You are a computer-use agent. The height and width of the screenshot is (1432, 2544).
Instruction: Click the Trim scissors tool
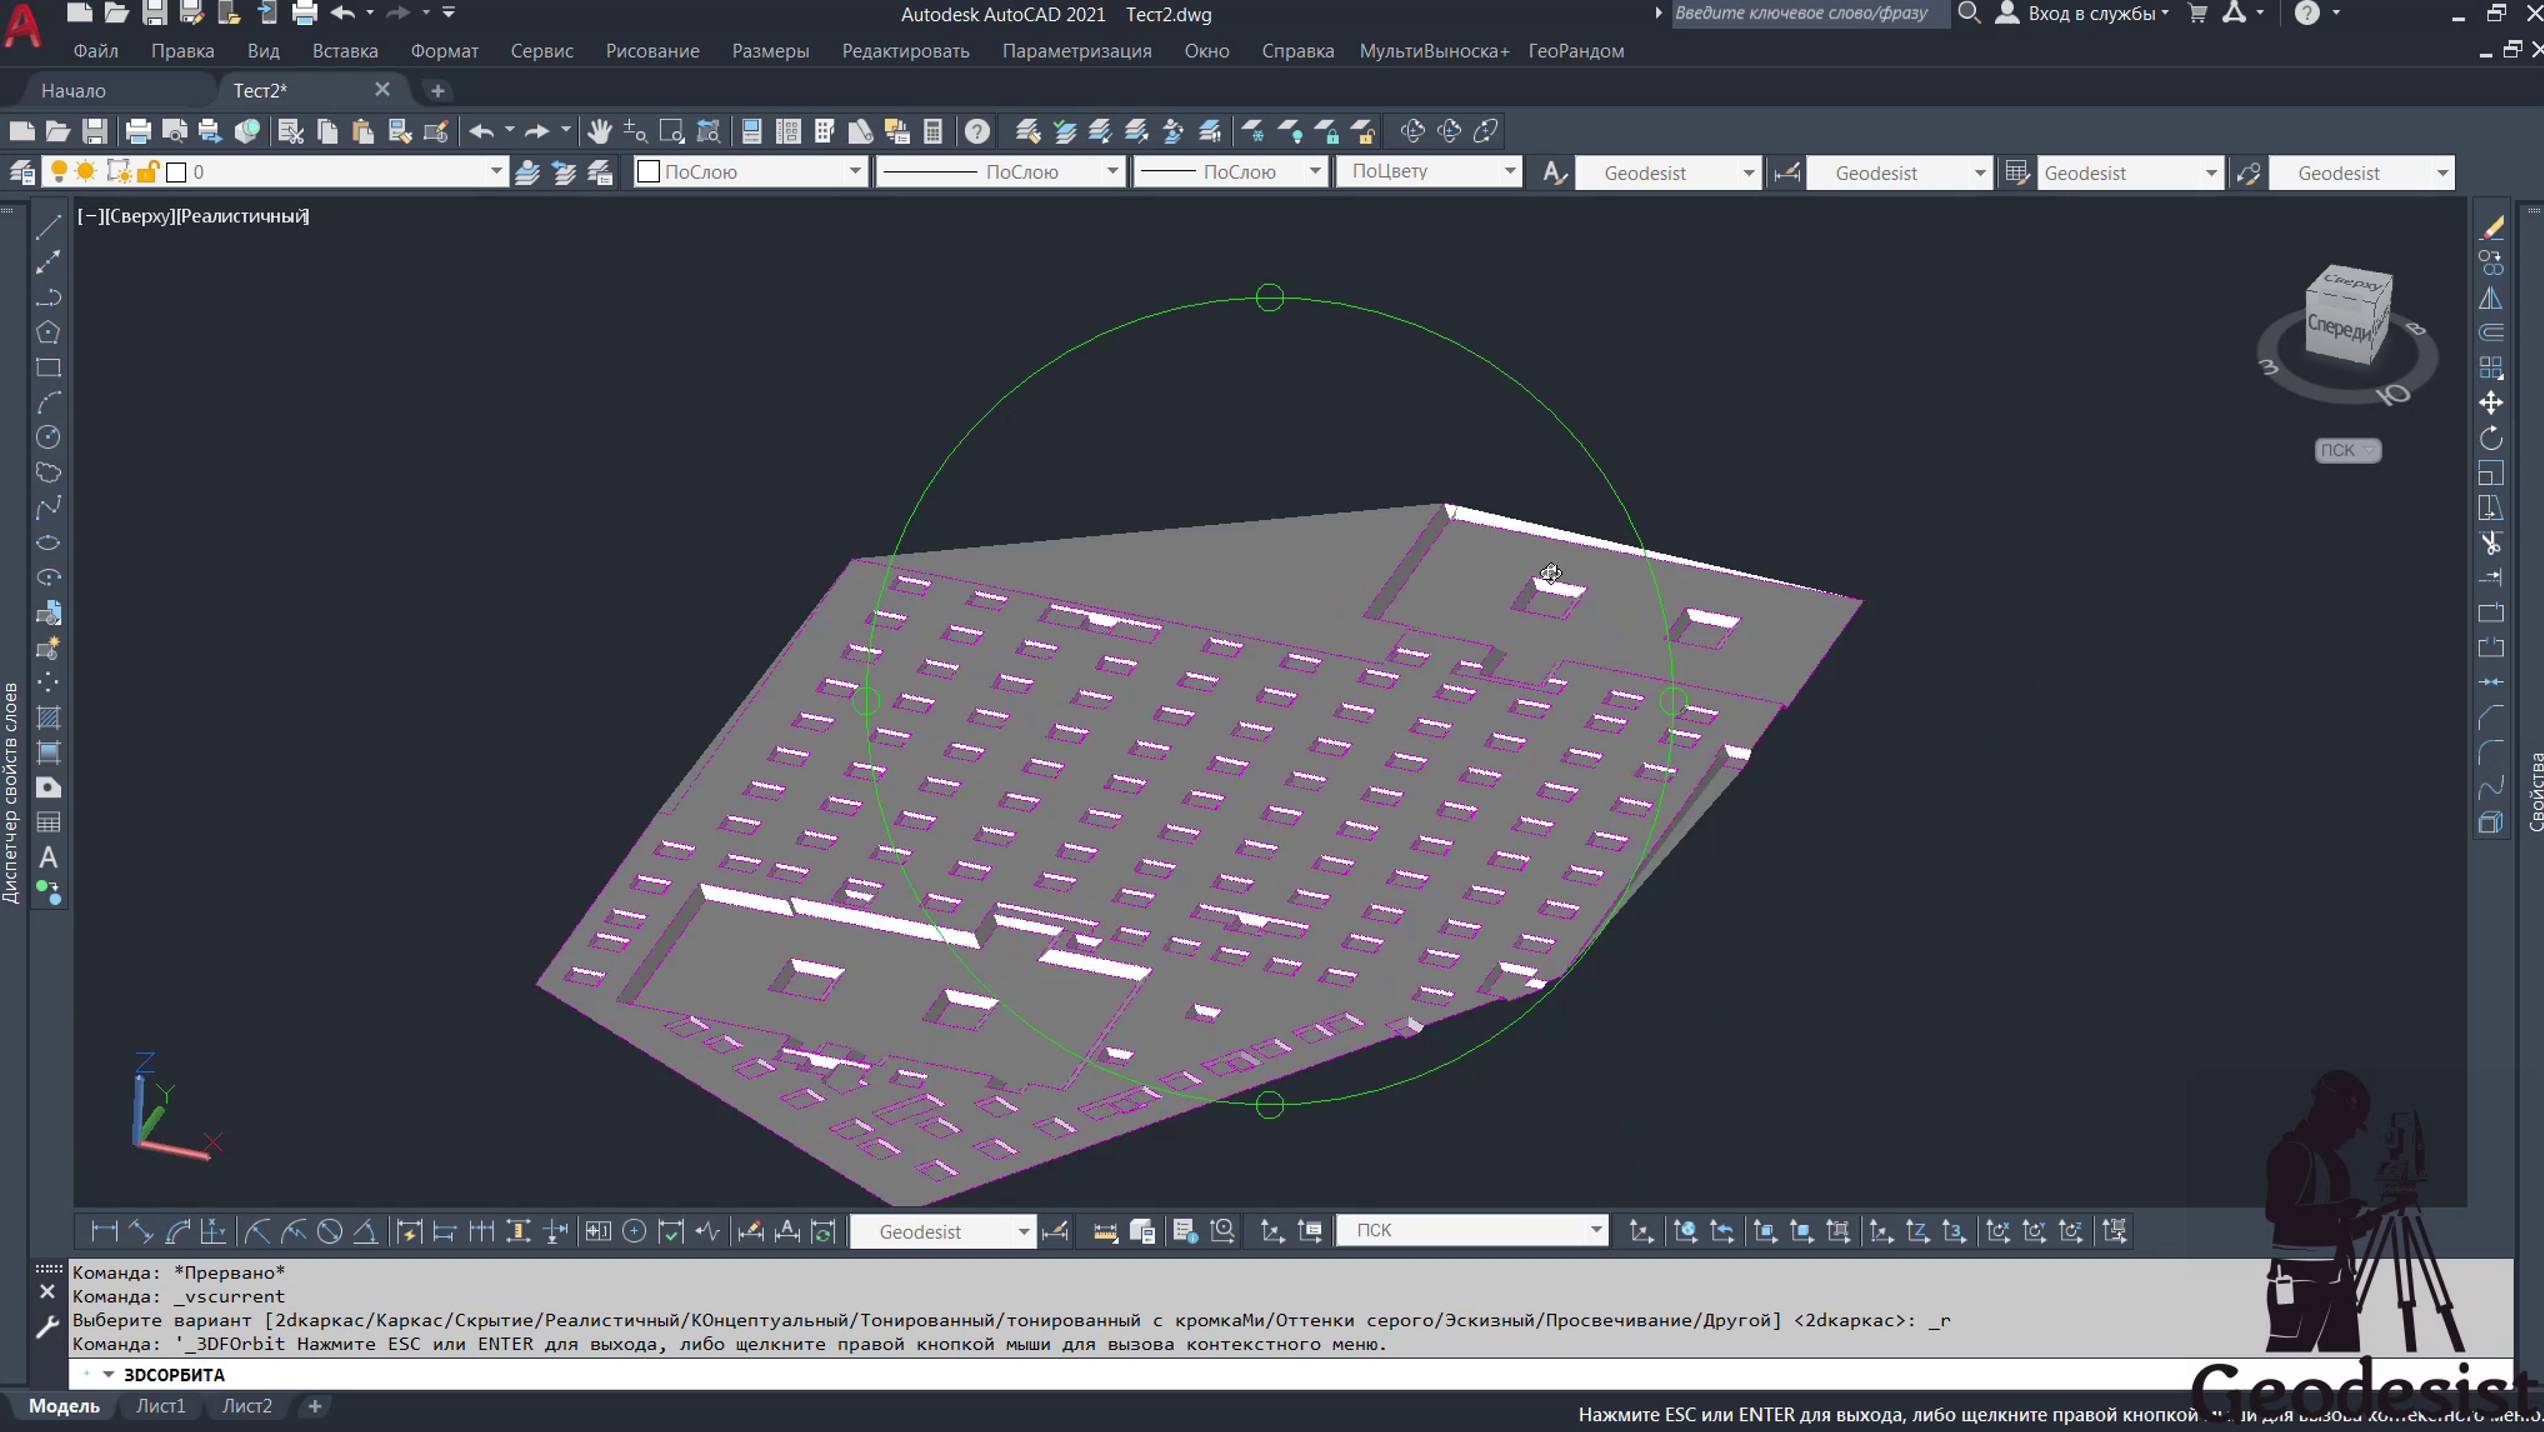click(x=2491, y=543)
